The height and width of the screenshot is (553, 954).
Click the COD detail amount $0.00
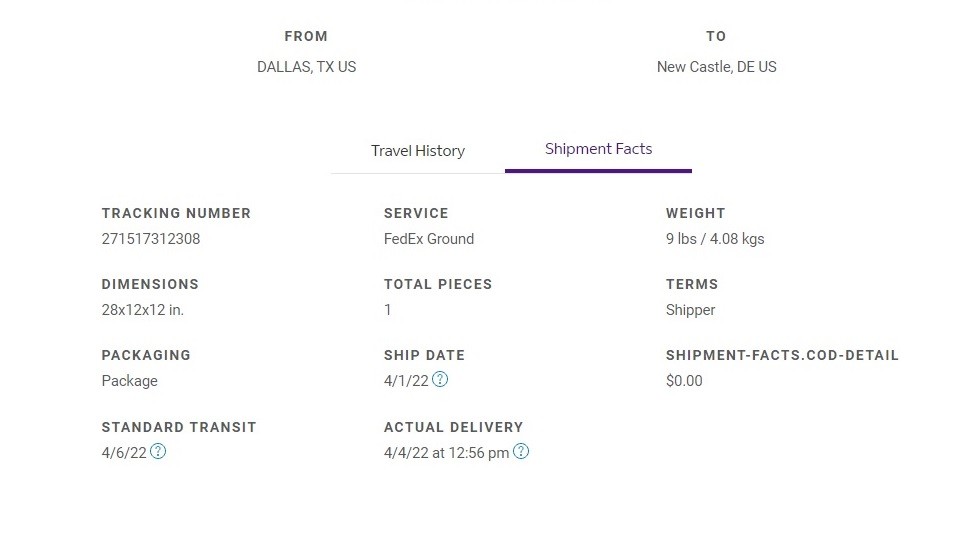pyautogui.click(x=684, y=381)
